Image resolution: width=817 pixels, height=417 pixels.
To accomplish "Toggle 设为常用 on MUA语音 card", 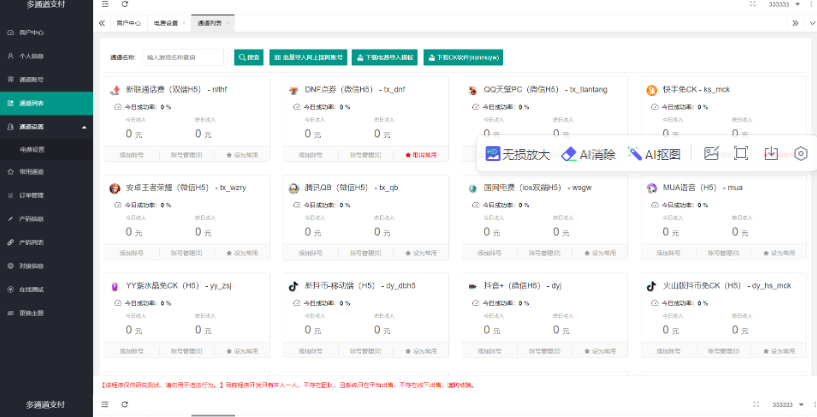I will pyautogui.click(x=779, y=253).
